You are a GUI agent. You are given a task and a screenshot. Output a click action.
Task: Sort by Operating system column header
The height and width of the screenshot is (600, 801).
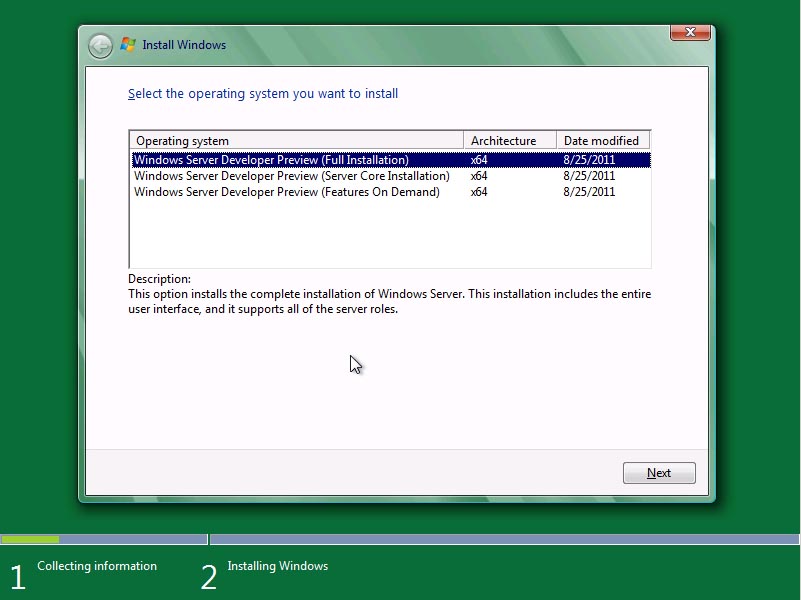(x=296, y=141)
